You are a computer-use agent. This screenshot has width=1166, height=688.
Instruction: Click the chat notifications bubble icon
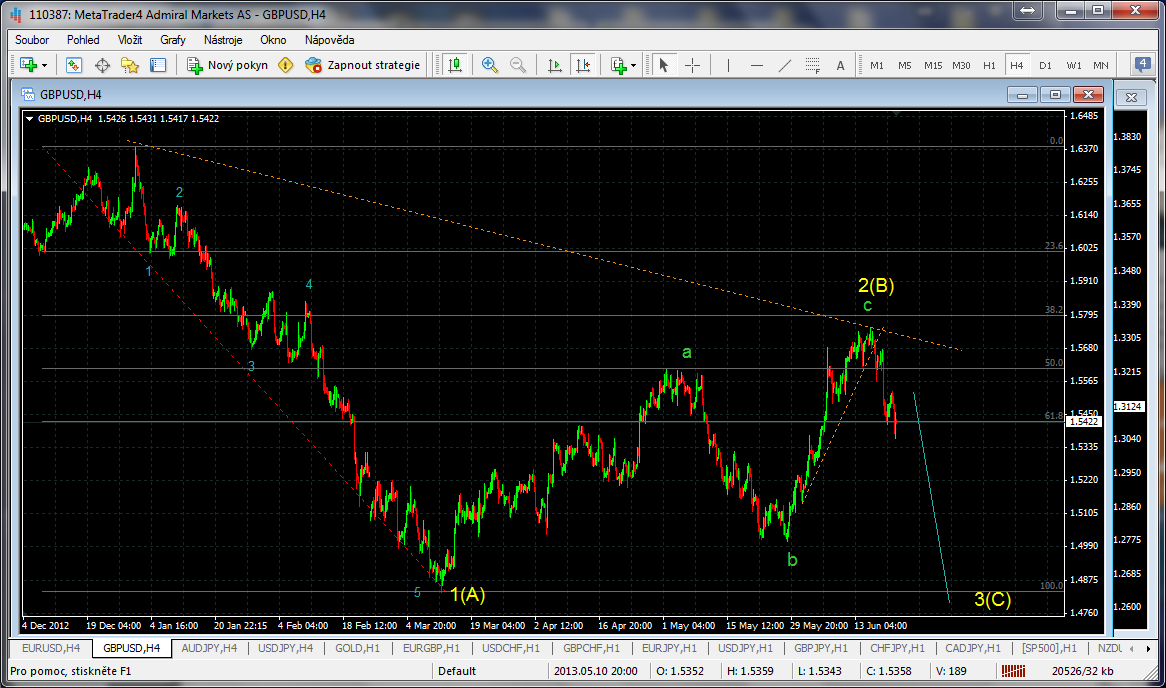click(1142, 65)
